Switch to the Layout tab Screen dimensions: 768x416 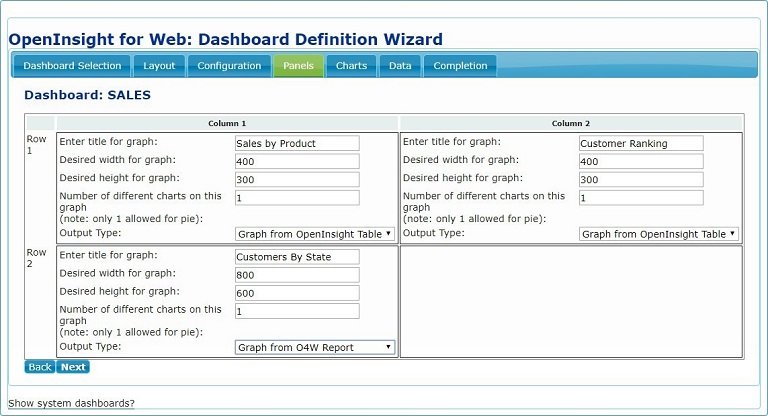pyautogui.click(x=159, y=66)
